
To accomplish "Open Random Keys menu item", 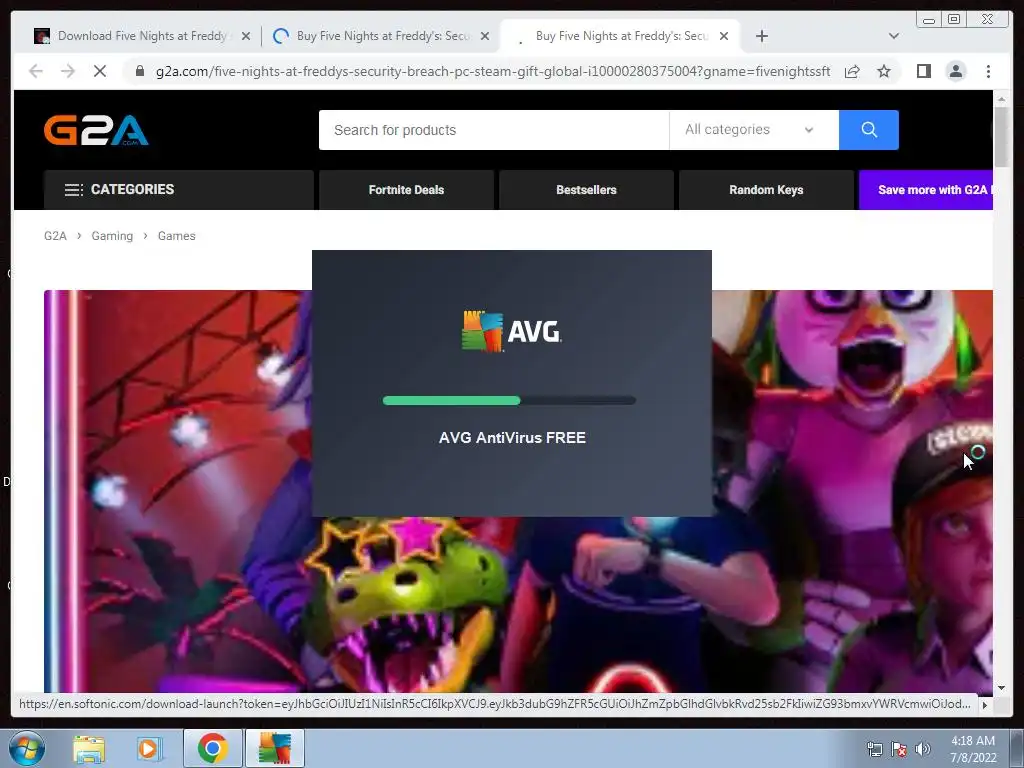I will pos(766,190).
